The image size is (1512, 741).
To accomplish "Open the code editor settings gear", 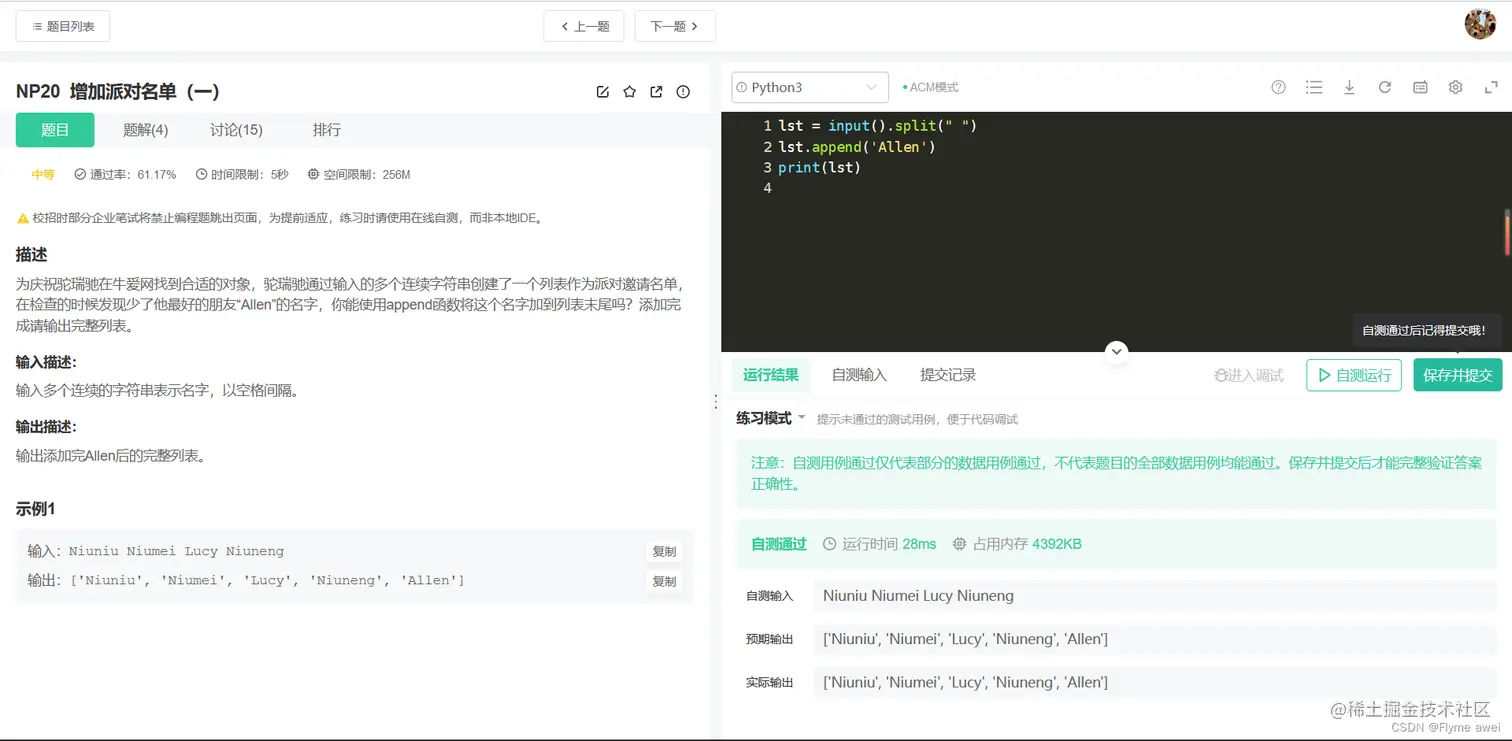I will point(1455,87).
